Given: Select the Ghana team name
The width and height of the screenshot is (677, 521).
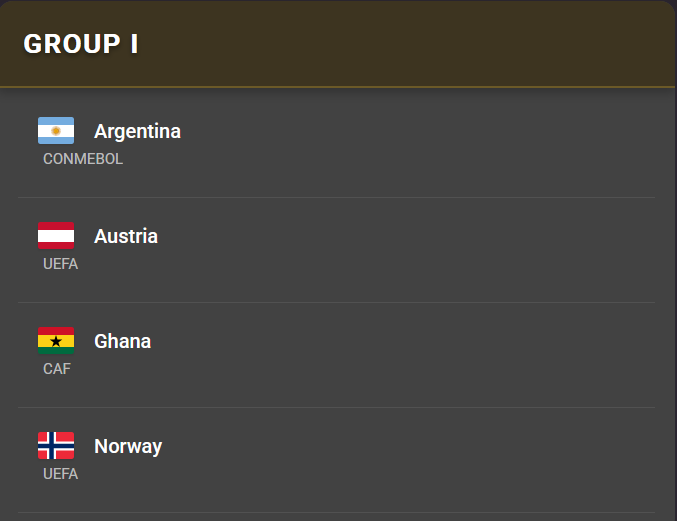Looking at the screenshot, I should tap(122, 341).
